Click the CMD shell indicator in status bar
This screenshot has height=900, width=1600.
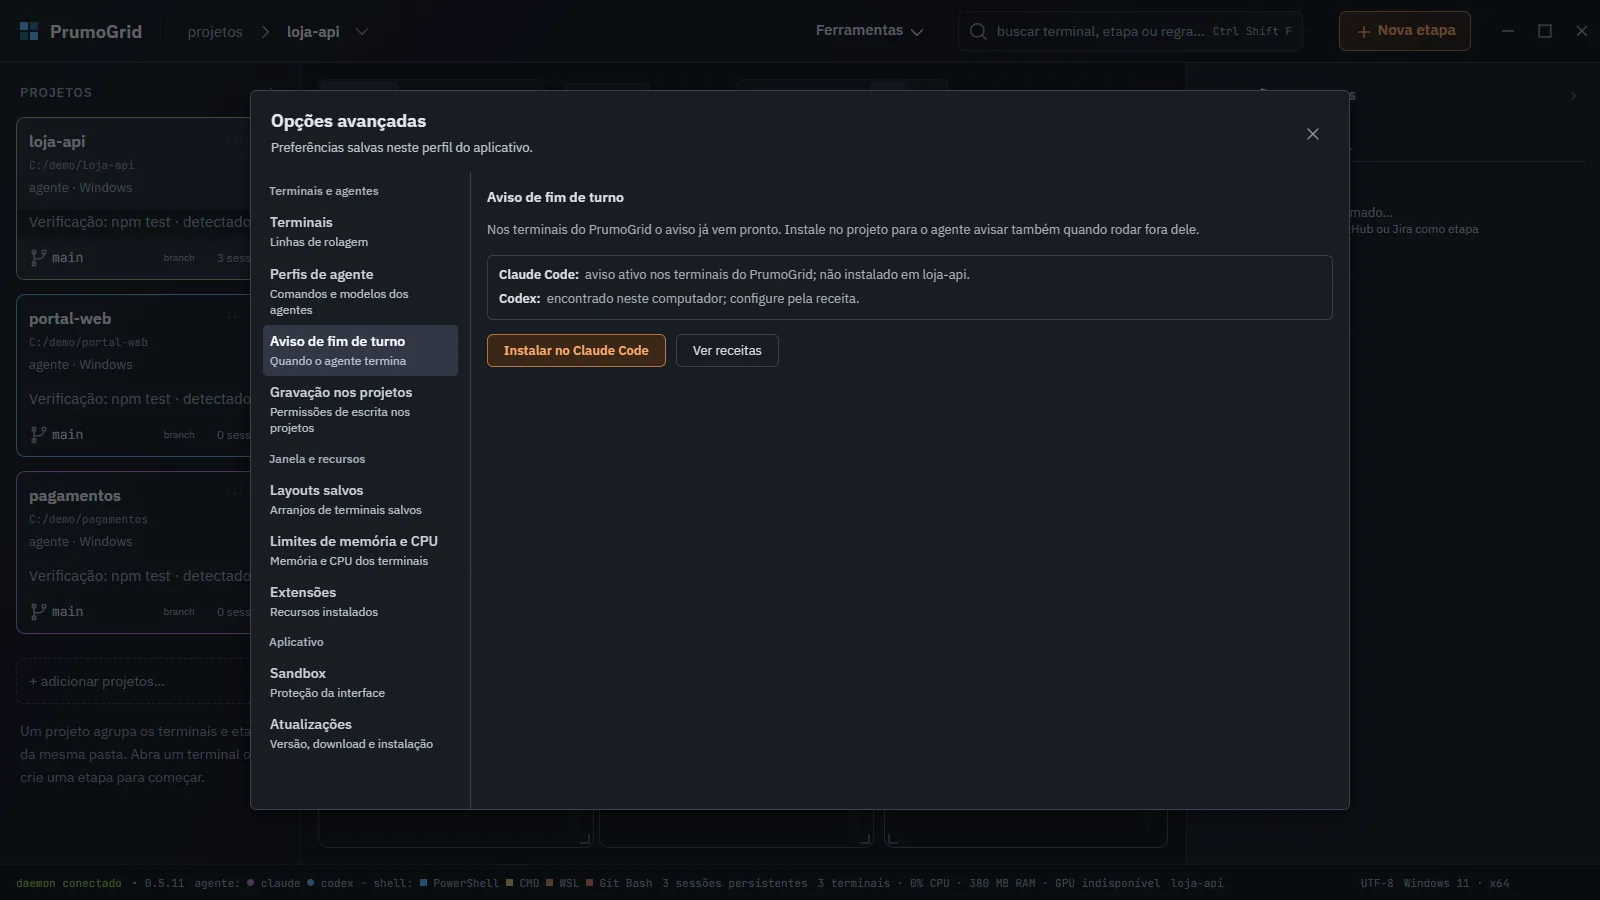point(522,883)
